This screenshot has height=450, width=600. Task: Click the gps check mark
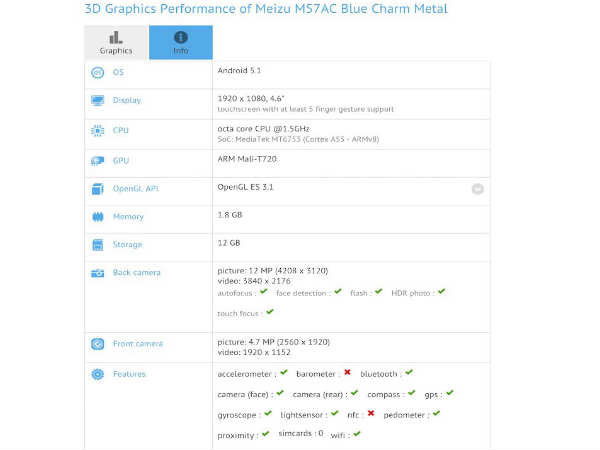coord(450,393)
